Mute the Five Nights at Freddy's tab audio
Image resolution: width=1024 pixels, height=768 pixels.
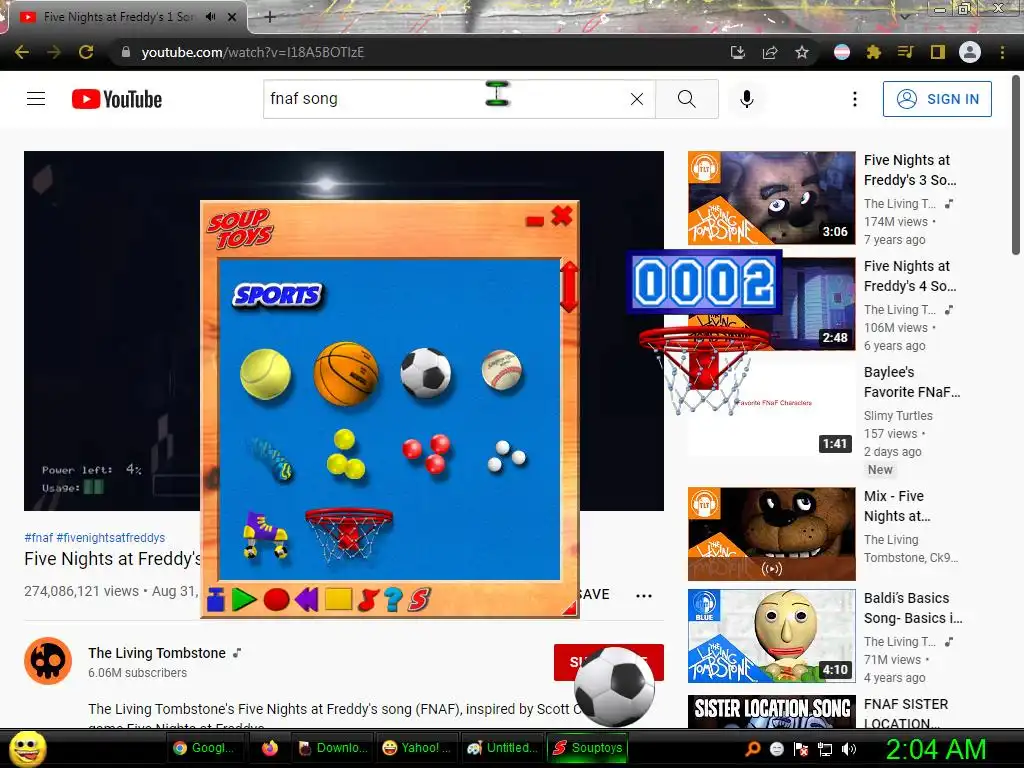tap(210, 17)
